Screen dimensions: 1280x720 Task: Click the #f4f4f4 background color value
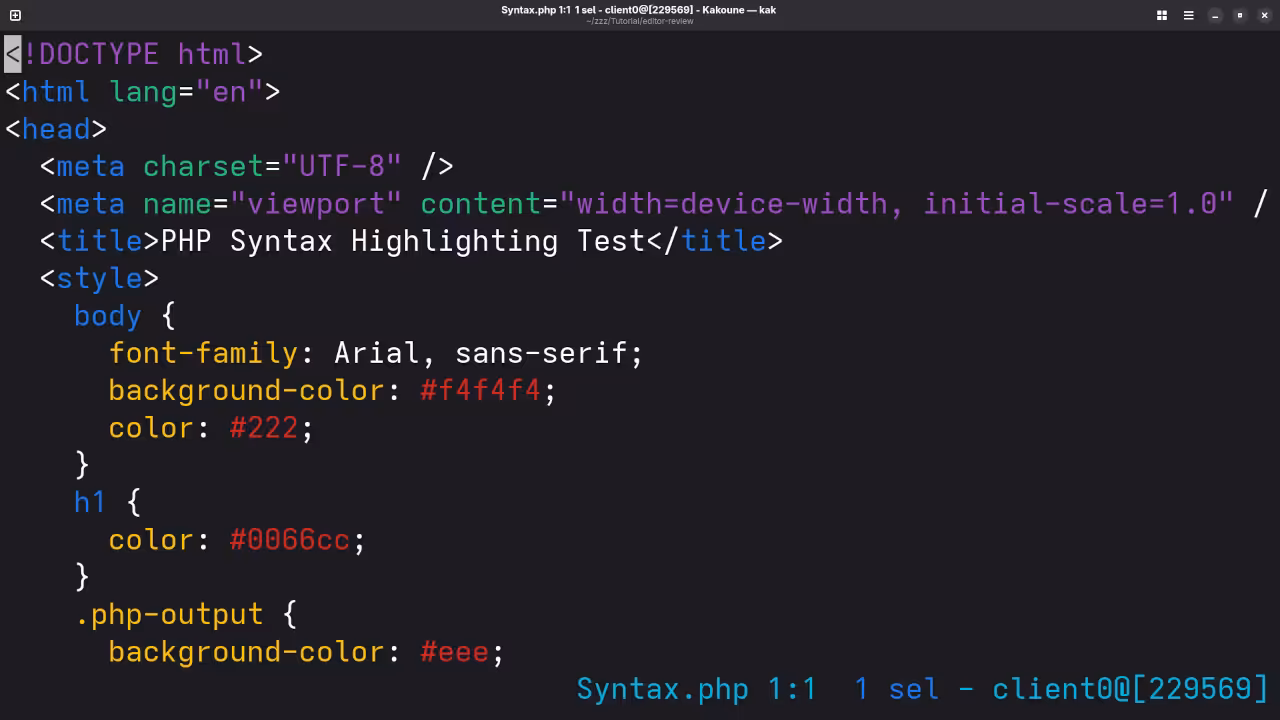point(479,390)
